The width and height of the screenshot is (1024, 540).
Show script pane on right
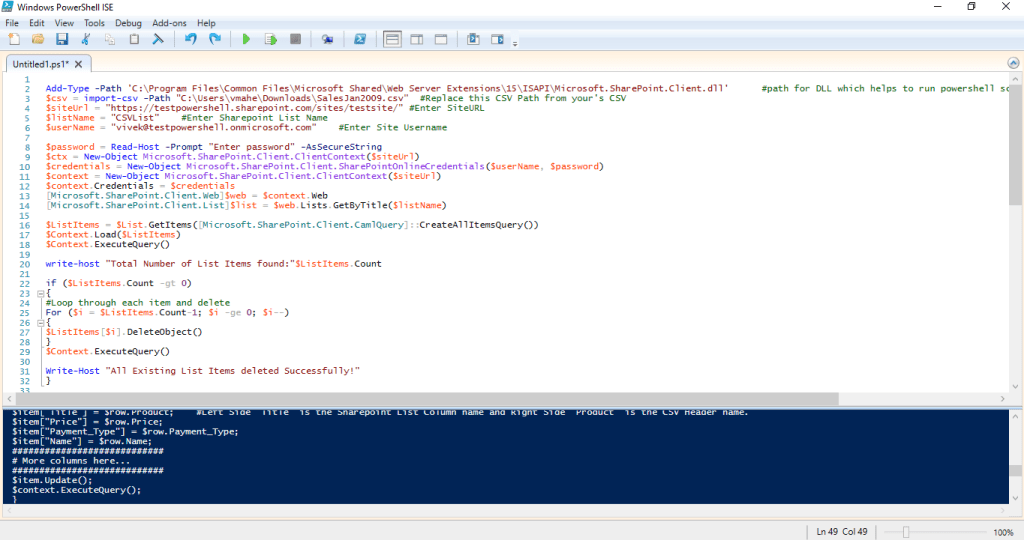pyautogui.click(x=417, y=39)
